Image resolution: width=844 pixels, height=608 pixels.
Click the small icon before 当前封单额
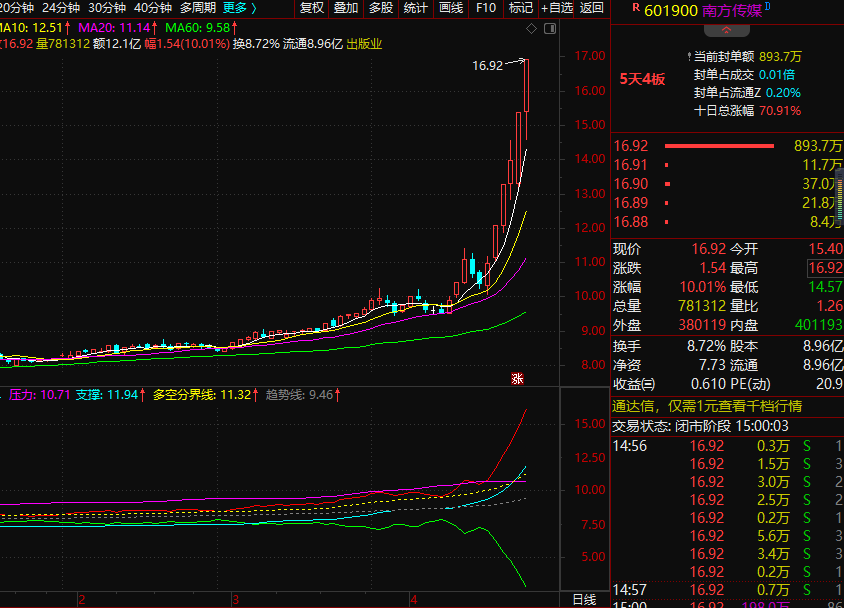(688, 58)
